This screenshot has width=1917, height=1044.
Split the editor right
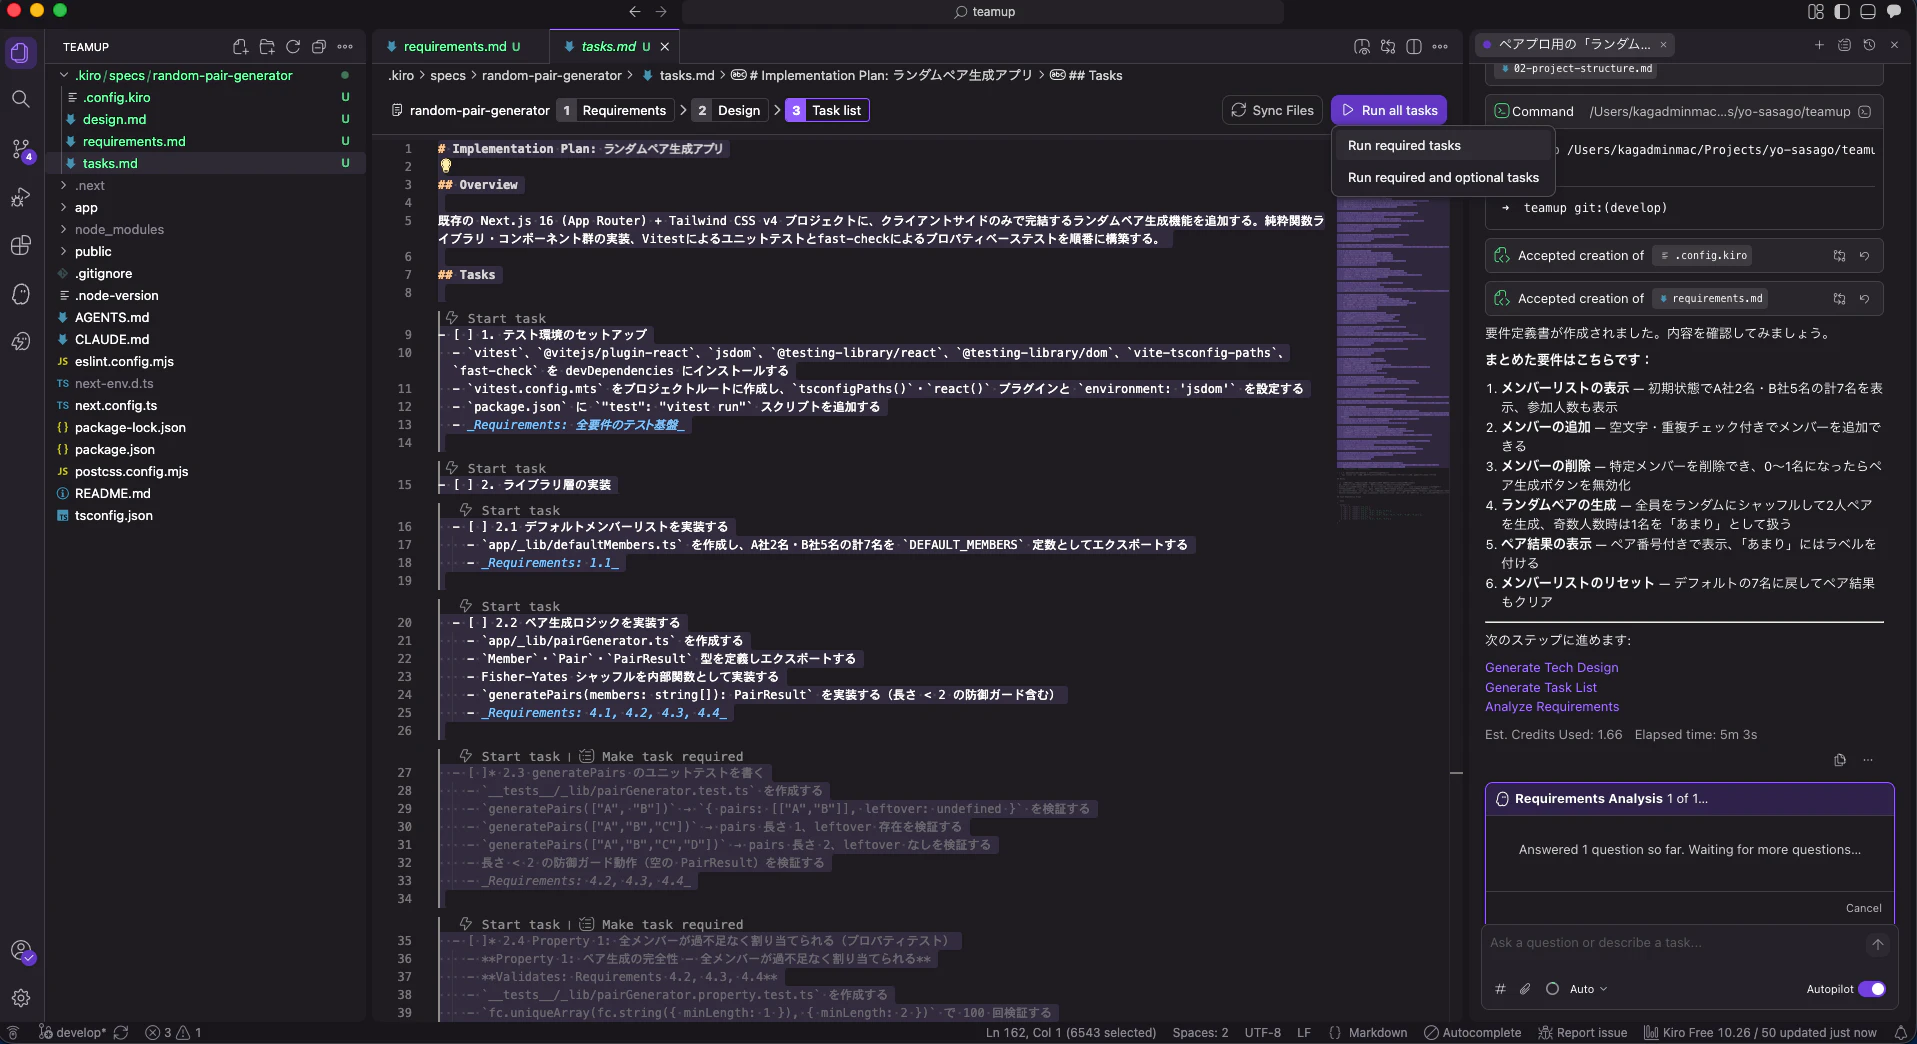pyautogui.click(x=1414, y=47)
